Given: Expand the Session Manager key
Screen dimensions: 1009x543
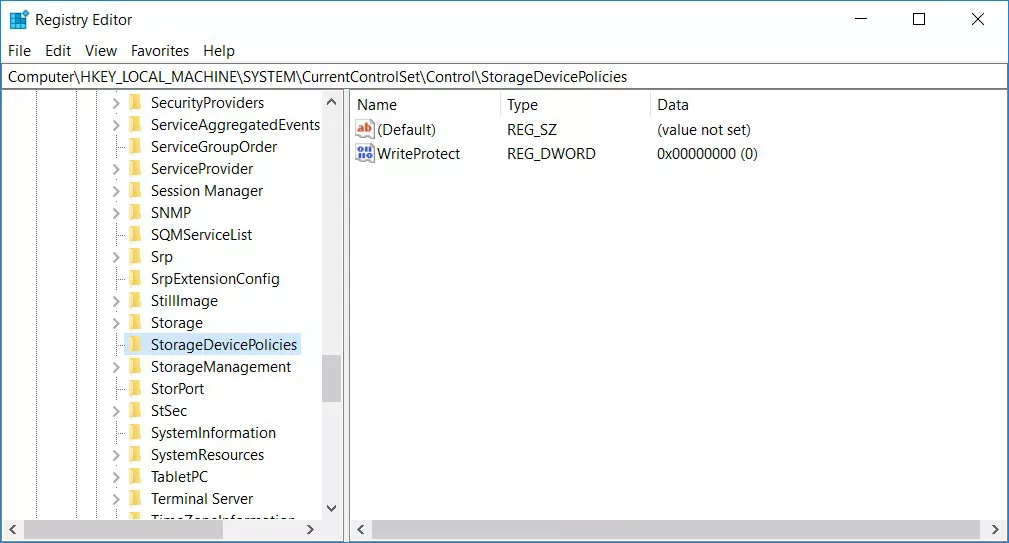Looking at the screenshot, I should coord(116,191).
